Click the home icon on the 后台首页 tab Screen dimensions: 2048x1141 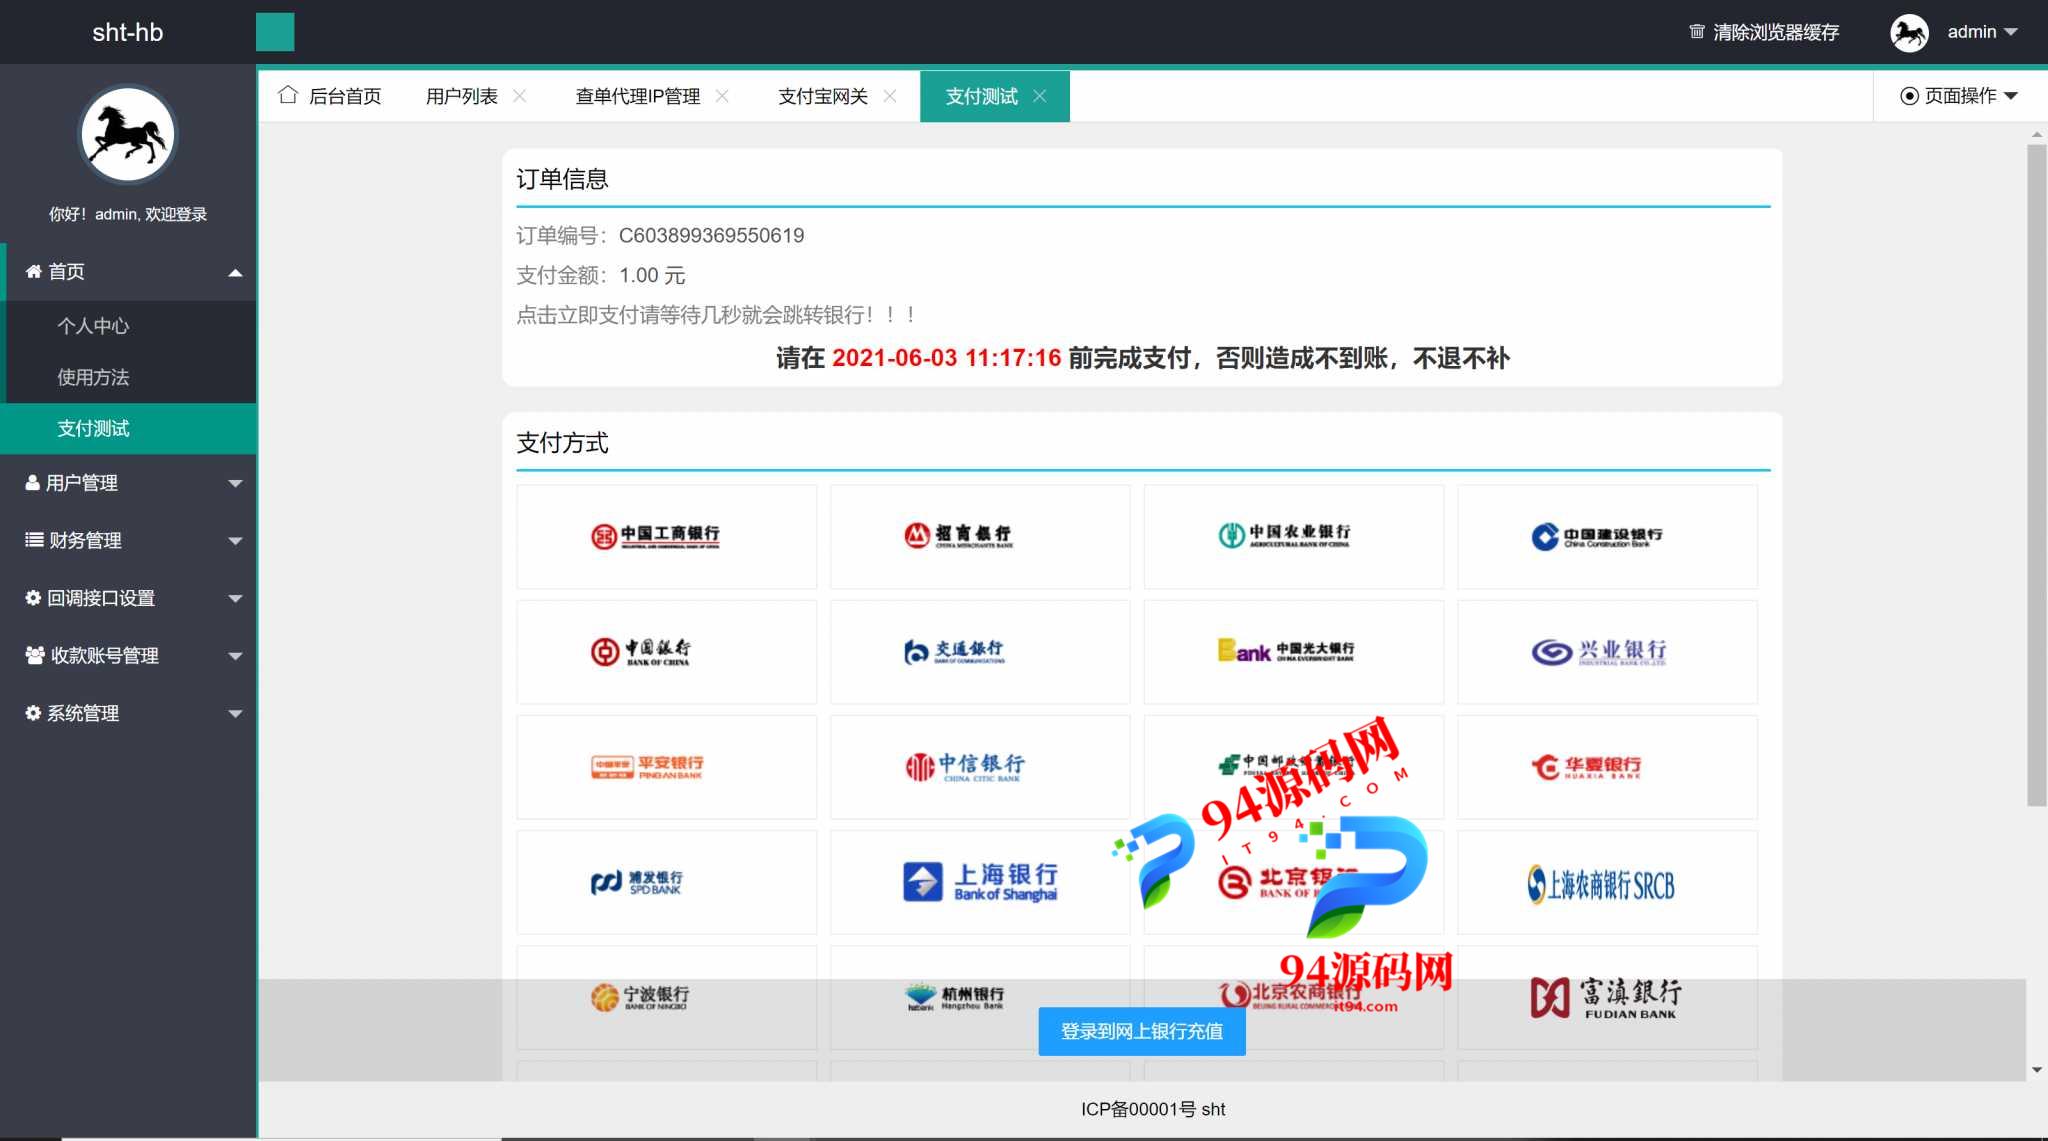pos(288,95)
